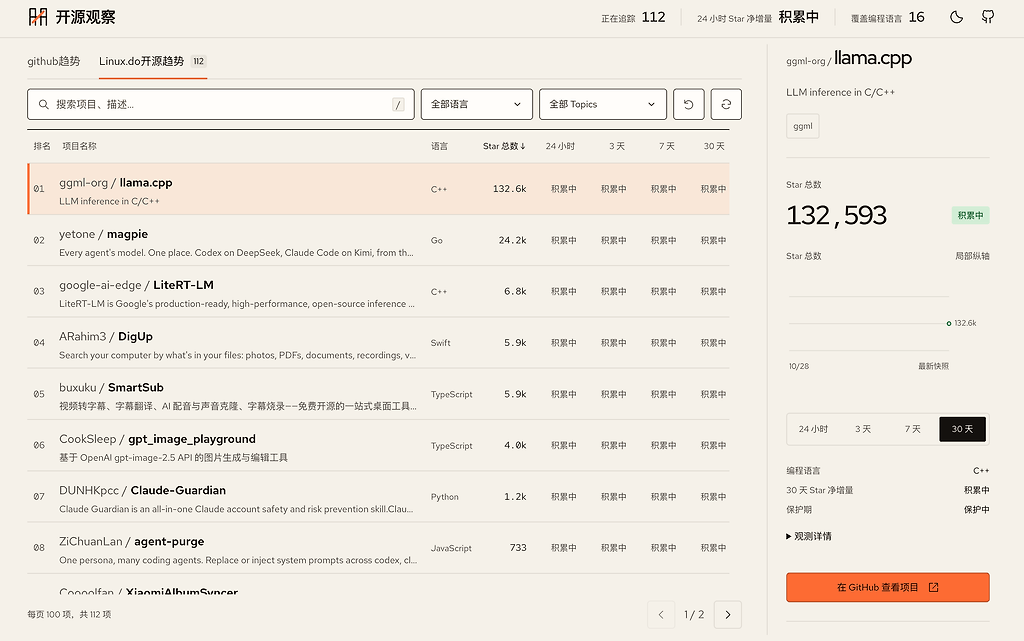Open the 全部 Topics dropdown
This screenshot has width=1024, height=641.
point(603,104)
